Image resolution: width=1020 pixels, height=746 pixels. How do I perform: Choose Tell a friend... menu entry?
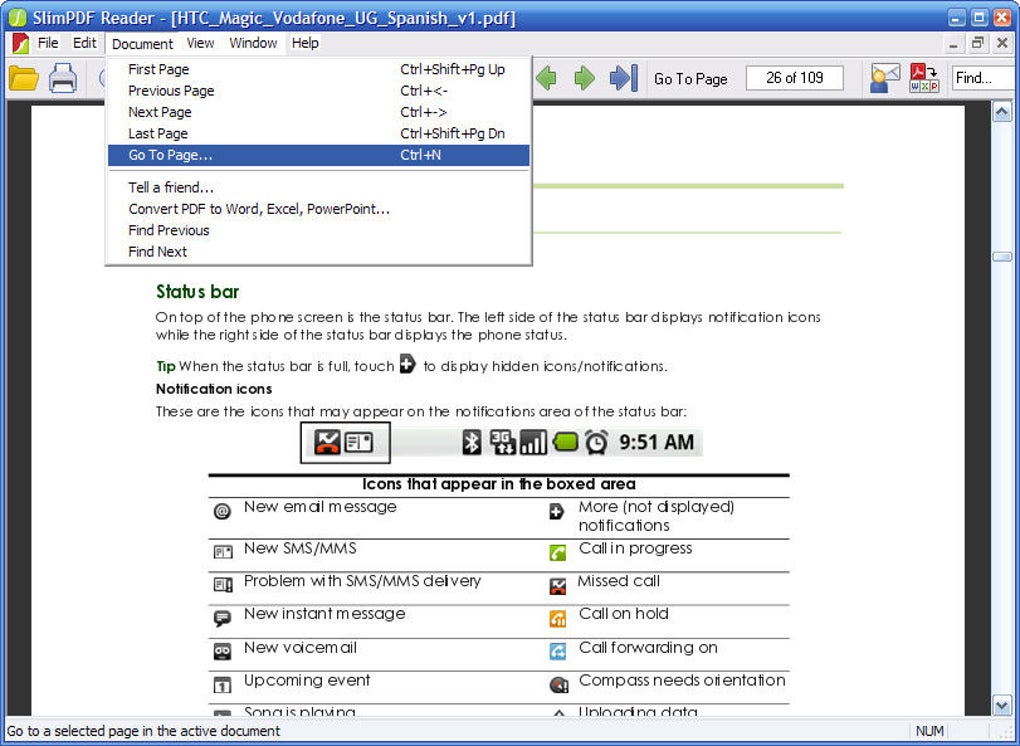pos(319,187)
